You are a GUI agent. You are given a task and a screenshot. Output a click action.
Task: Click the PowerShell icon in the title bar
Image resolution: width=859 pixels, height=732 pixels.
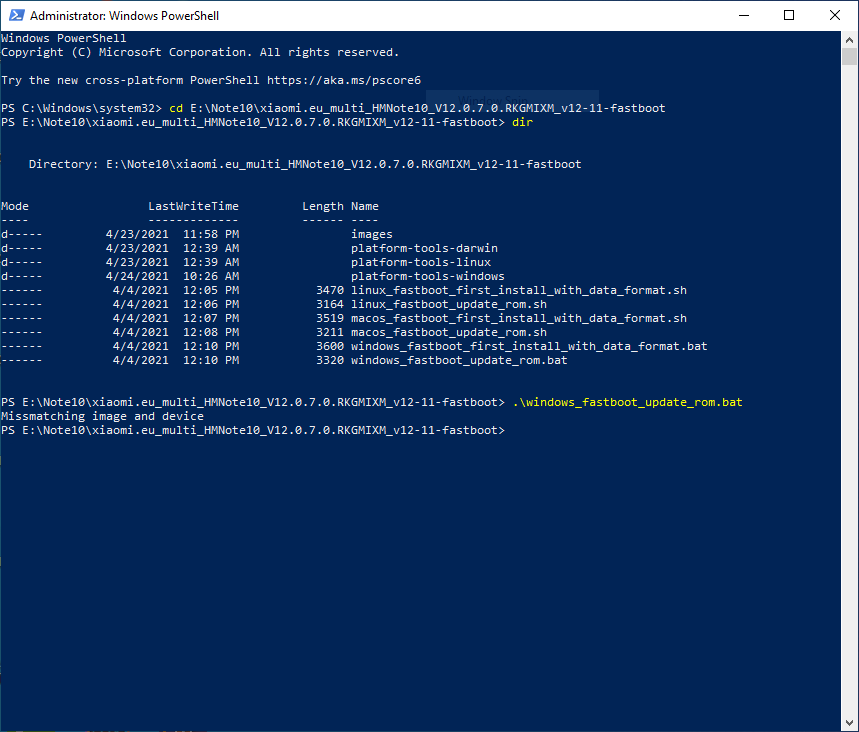[x=15, y=16]
